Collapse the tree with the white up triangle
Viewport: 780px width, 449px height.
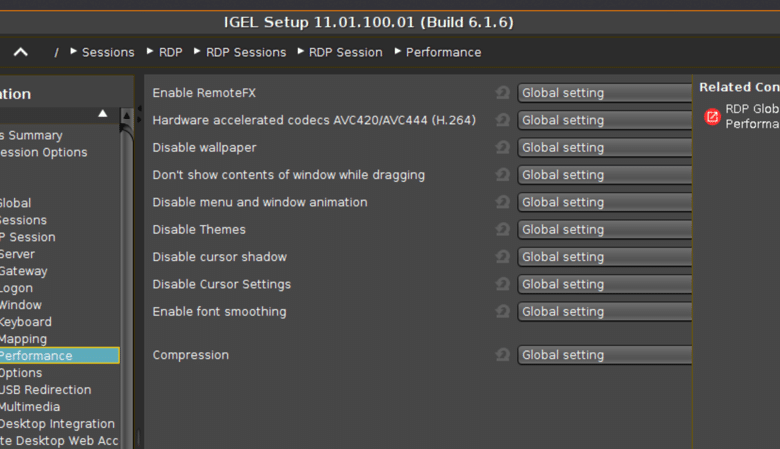pyautogui.click(x=102, y=113)
